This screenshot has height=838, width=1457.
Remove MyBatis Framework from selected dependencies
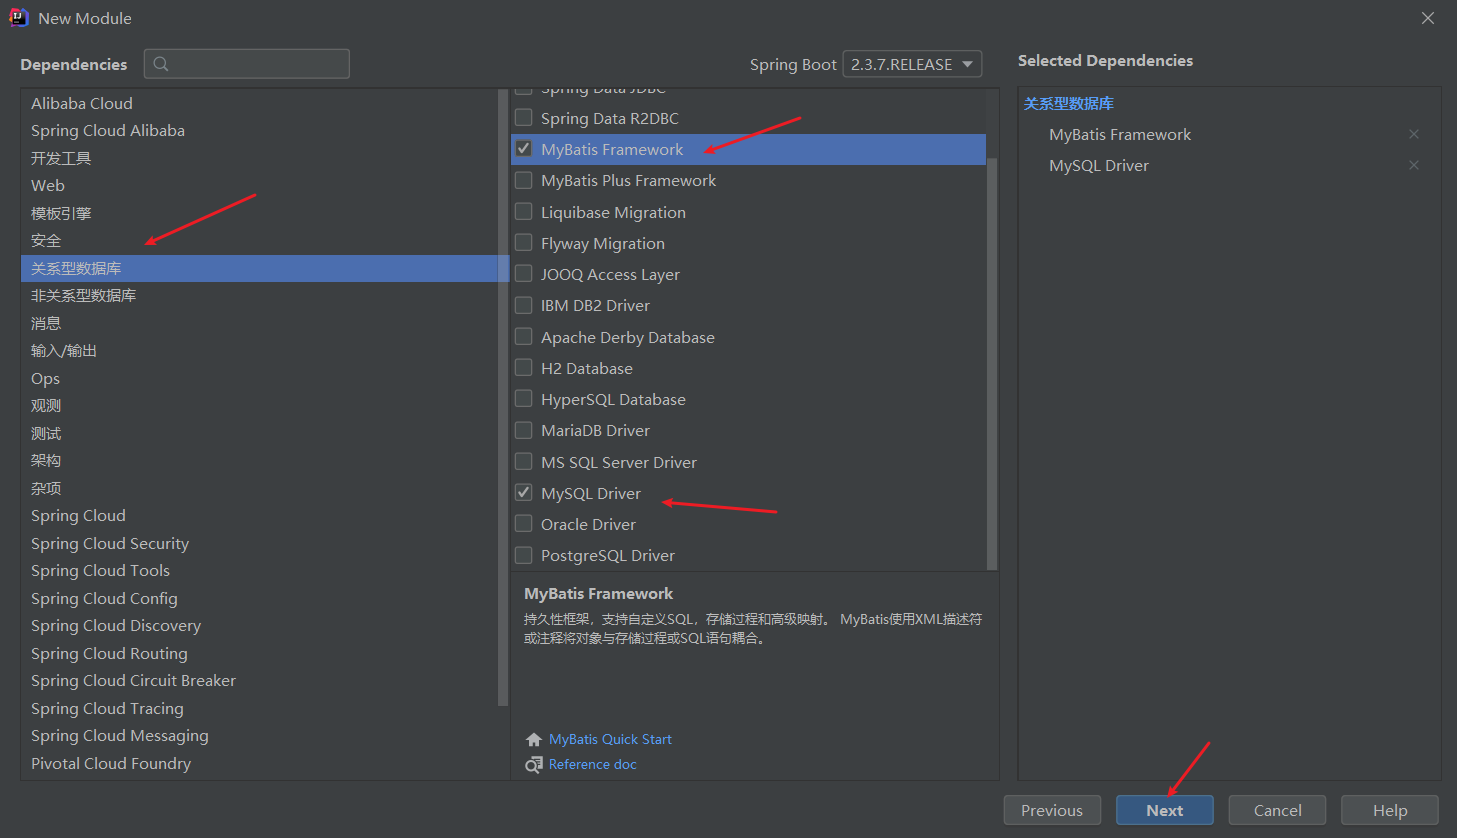pos(1414,134)
